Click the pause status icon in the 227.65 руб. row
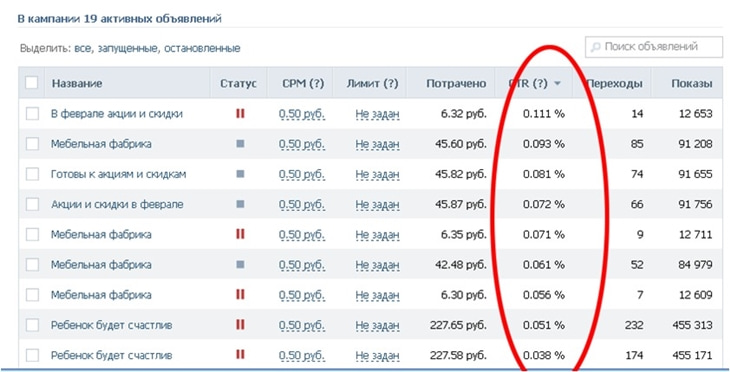Screen dimensions: 730x372 [x=240, y=325]
